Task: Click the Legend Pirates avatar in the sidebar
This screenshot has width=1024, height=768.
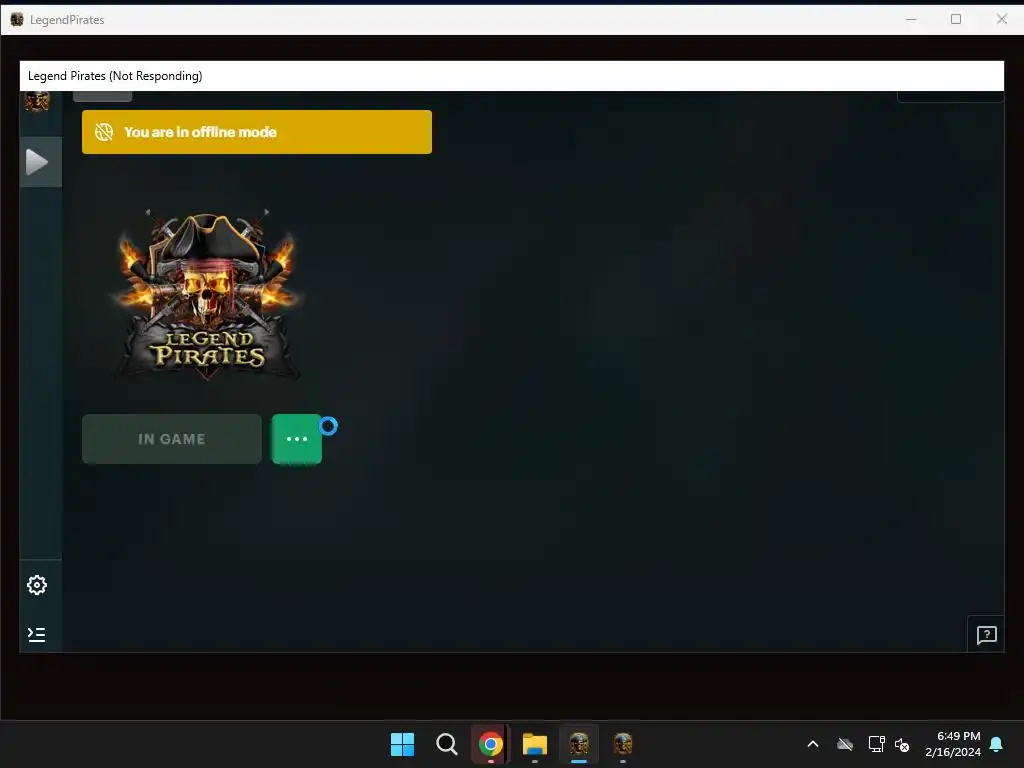Action: tap(37, 101)
